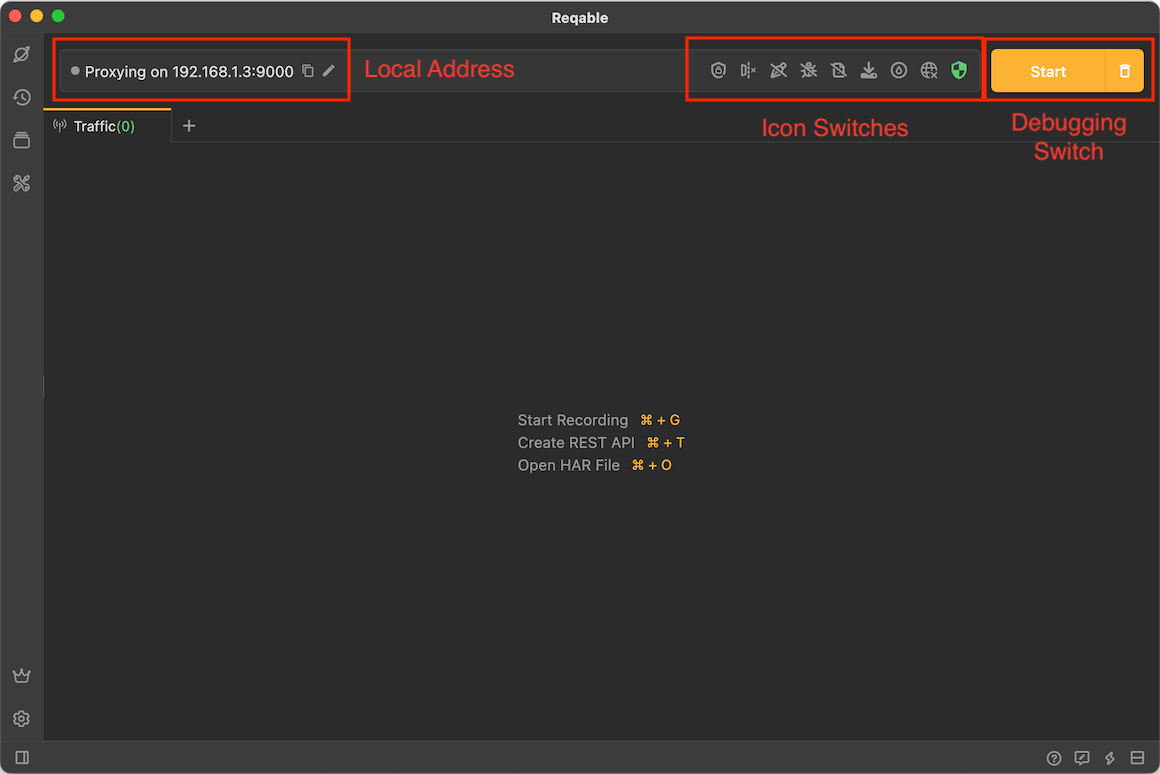
Task: Click the lightning bolt status bar icon
Action: click(1110, 758)
